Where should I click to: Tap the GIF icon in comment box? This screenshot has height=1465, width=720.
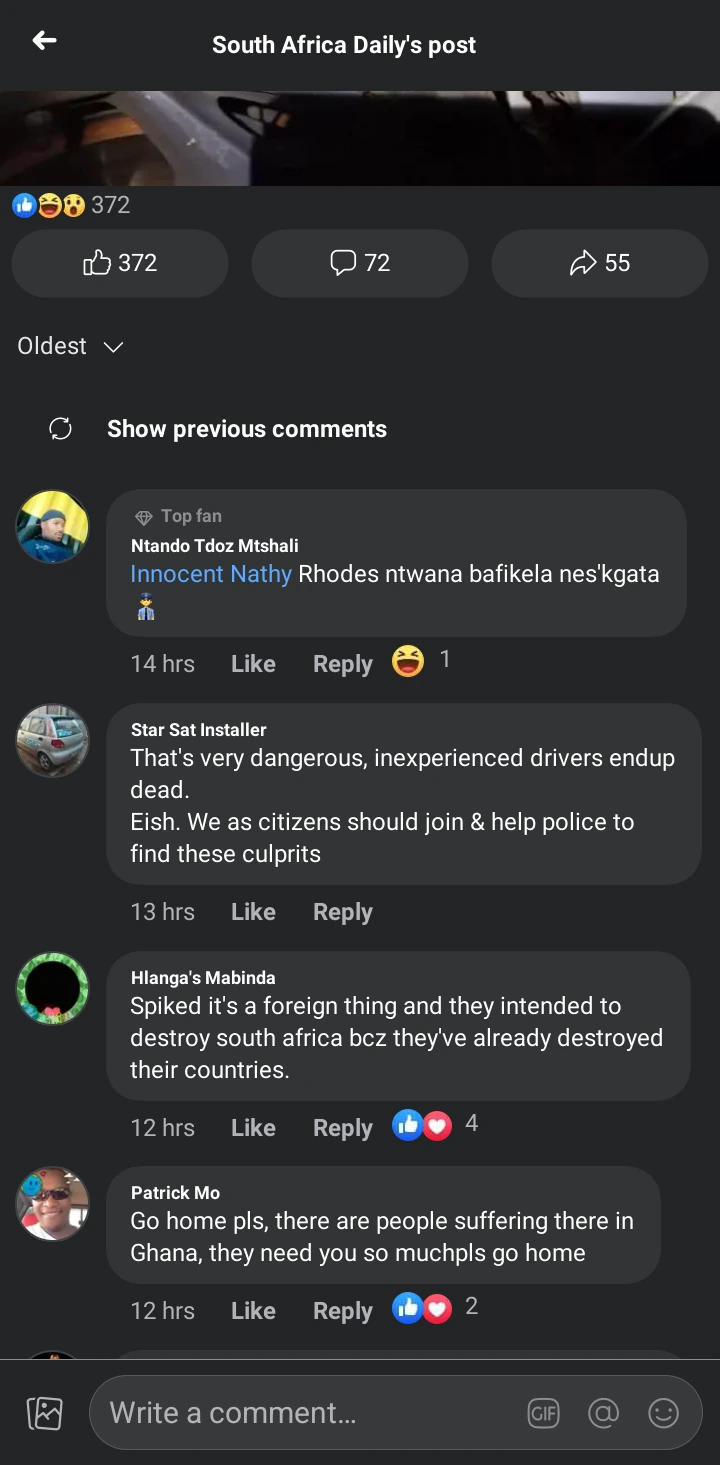coord(543,1413)
